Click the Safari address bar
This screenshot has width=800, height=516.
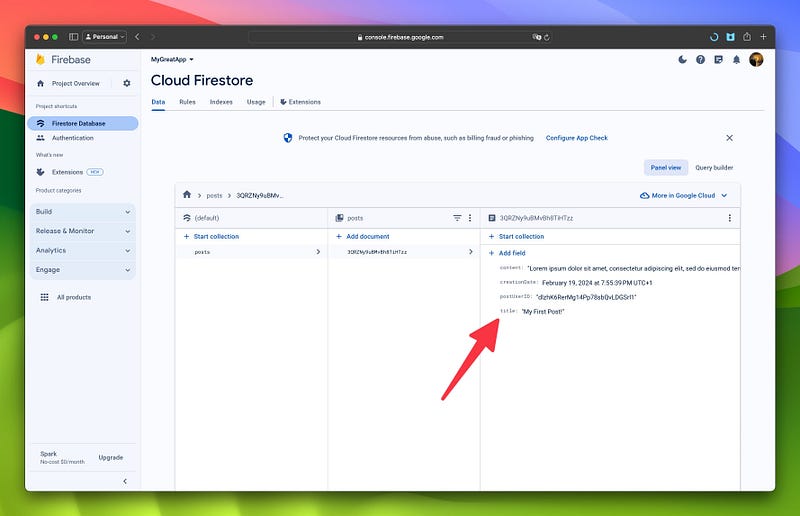(401, 37)
